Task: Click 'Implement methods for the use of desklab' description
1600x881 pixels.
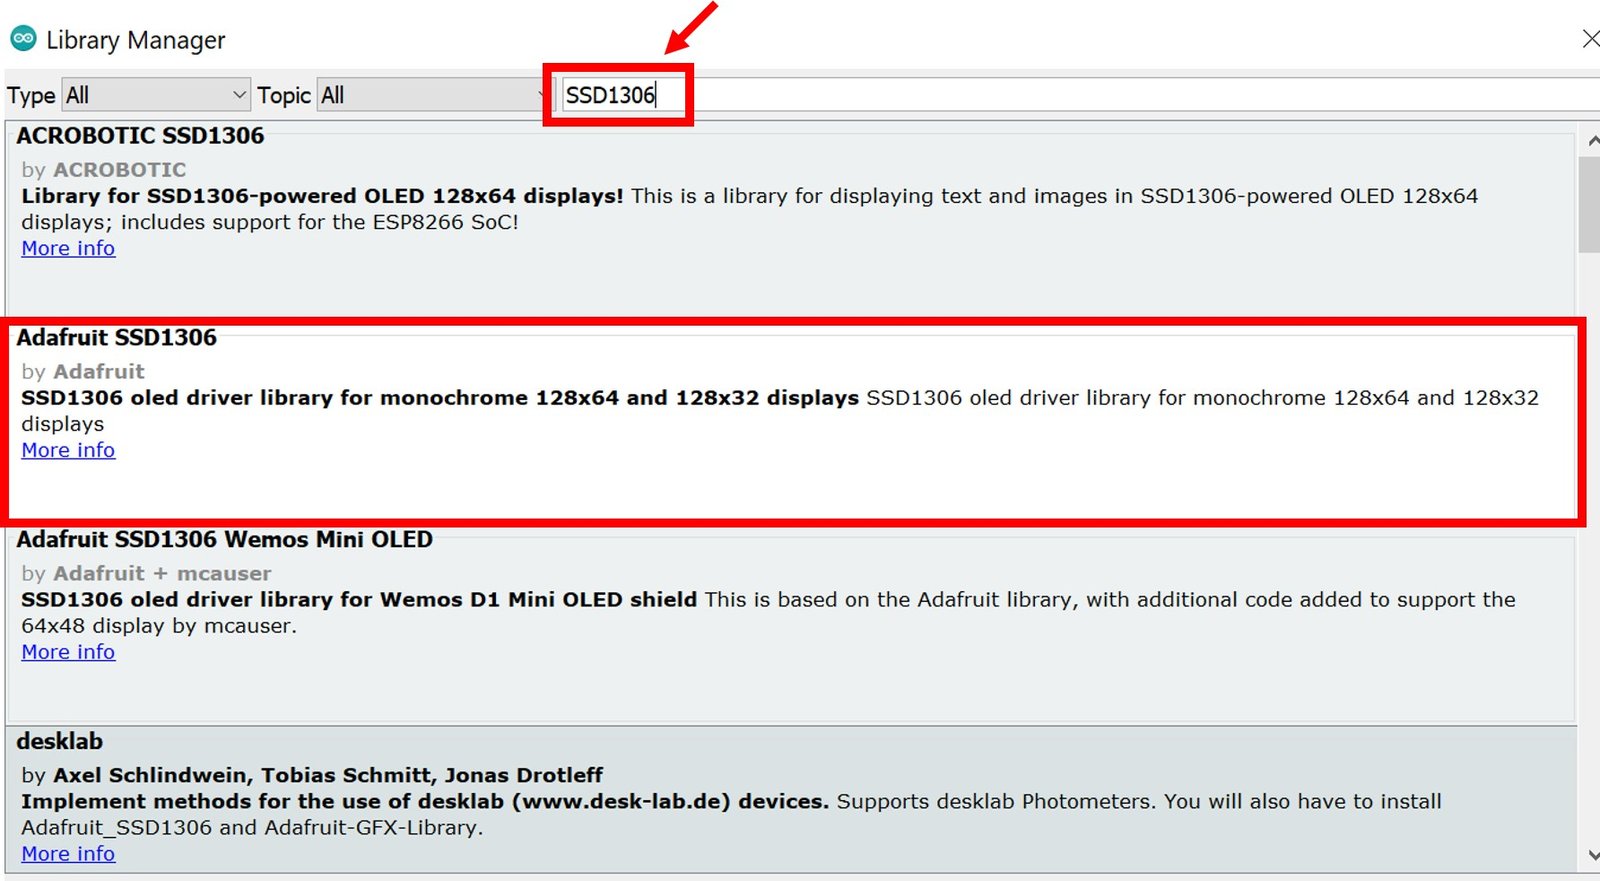Action: click(425, 802)
